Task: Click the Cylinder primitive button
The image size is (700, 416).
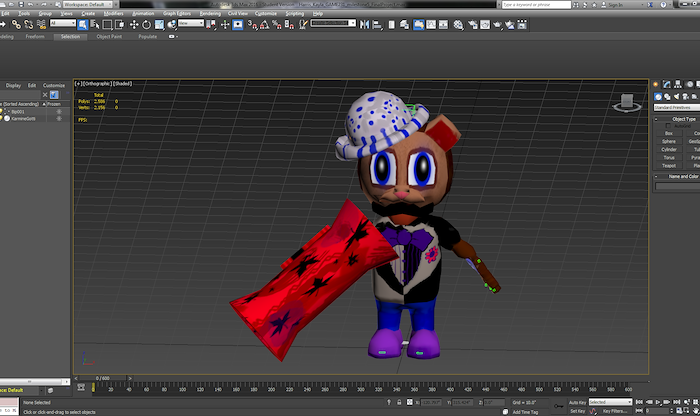Action: 669,150
